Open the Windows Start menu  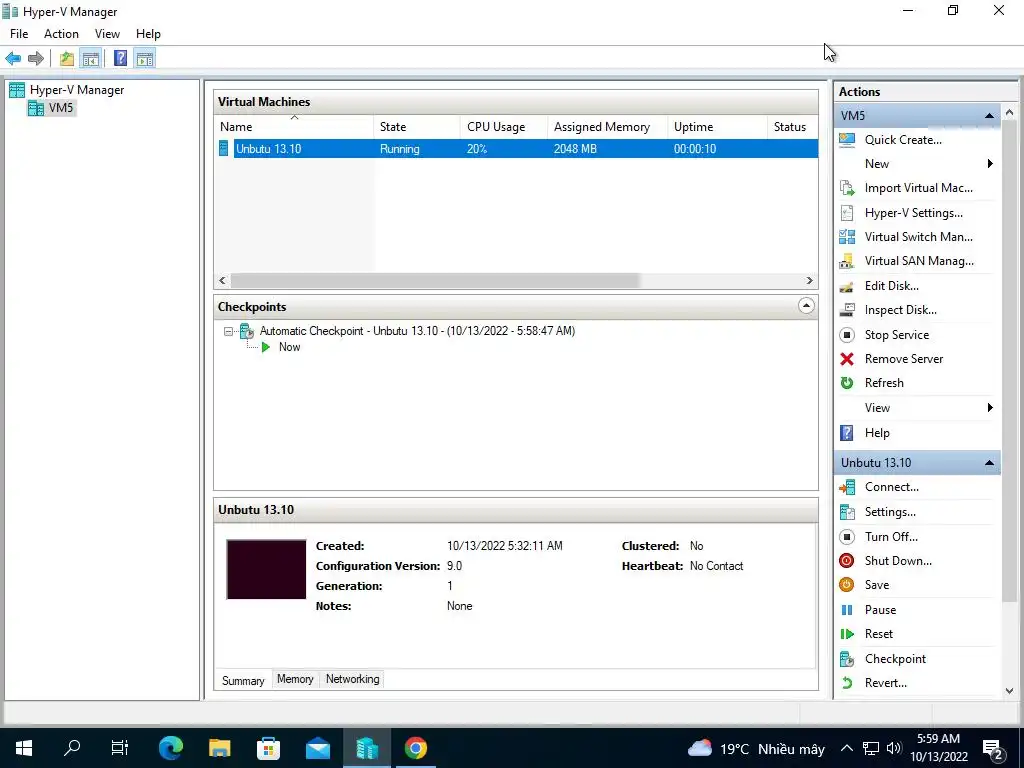tap(24, 748)
